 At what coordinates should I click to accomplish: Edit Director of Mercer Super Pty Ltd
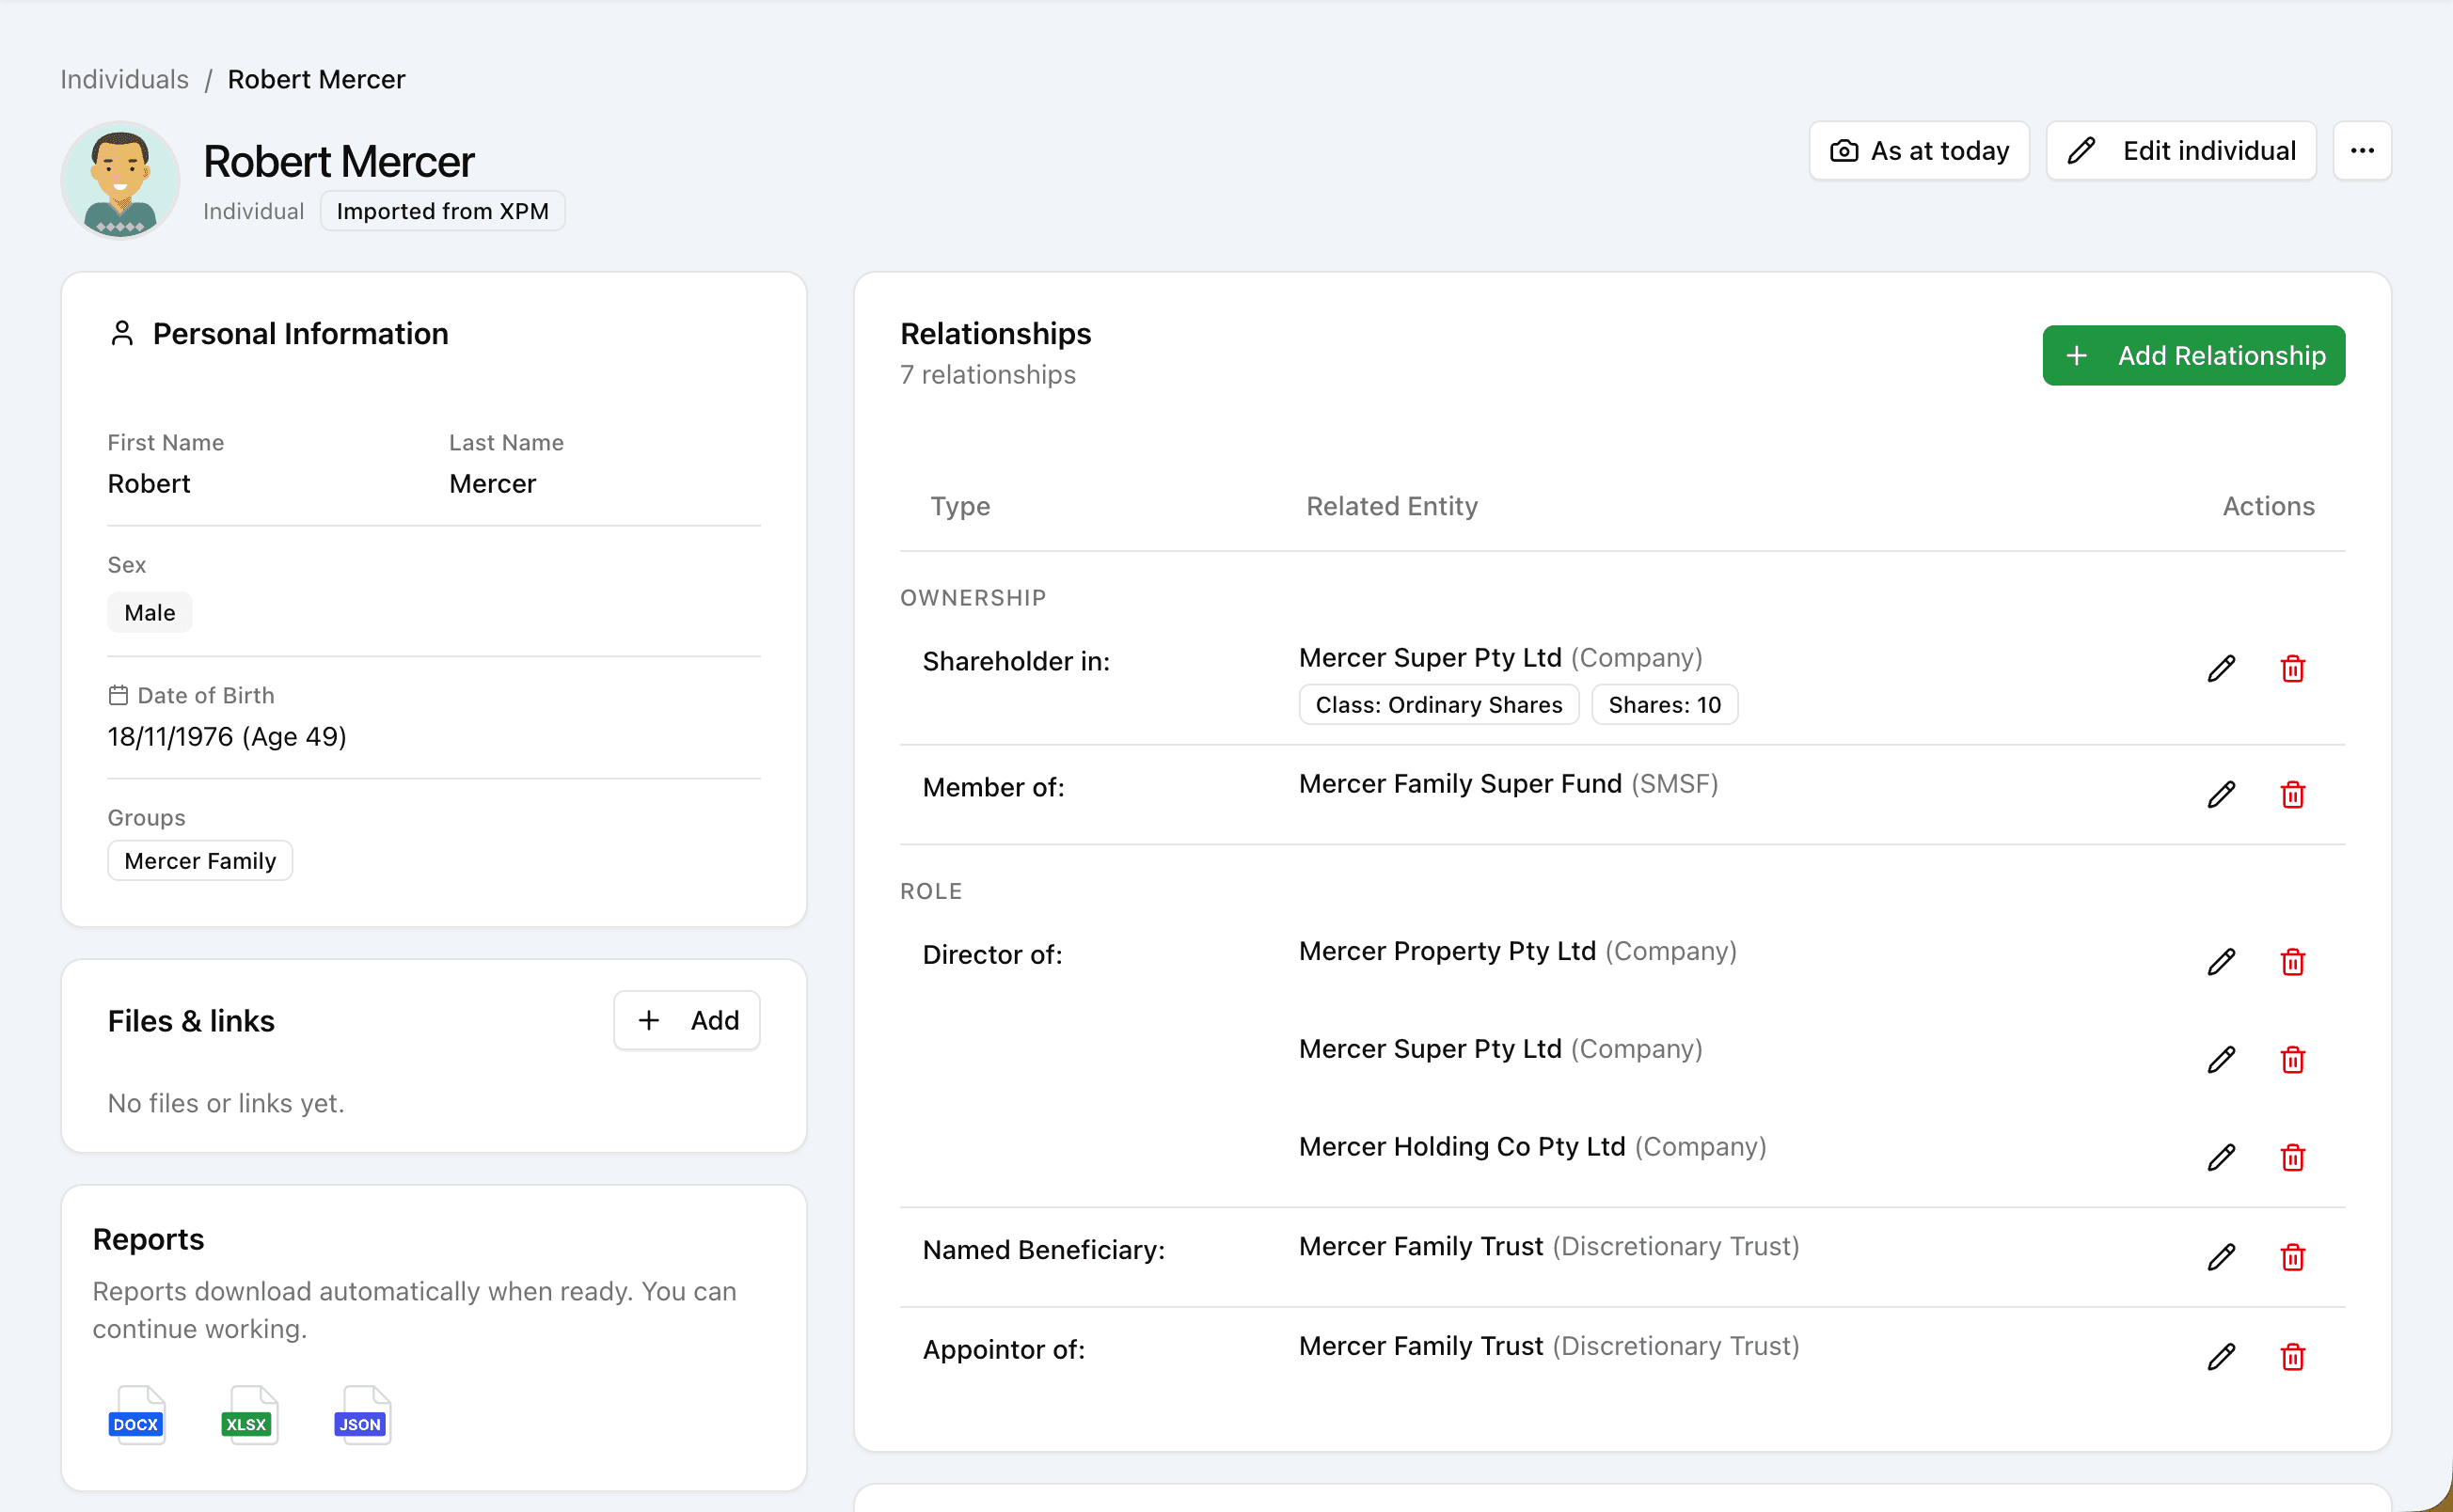(x=2221, y=1059)
